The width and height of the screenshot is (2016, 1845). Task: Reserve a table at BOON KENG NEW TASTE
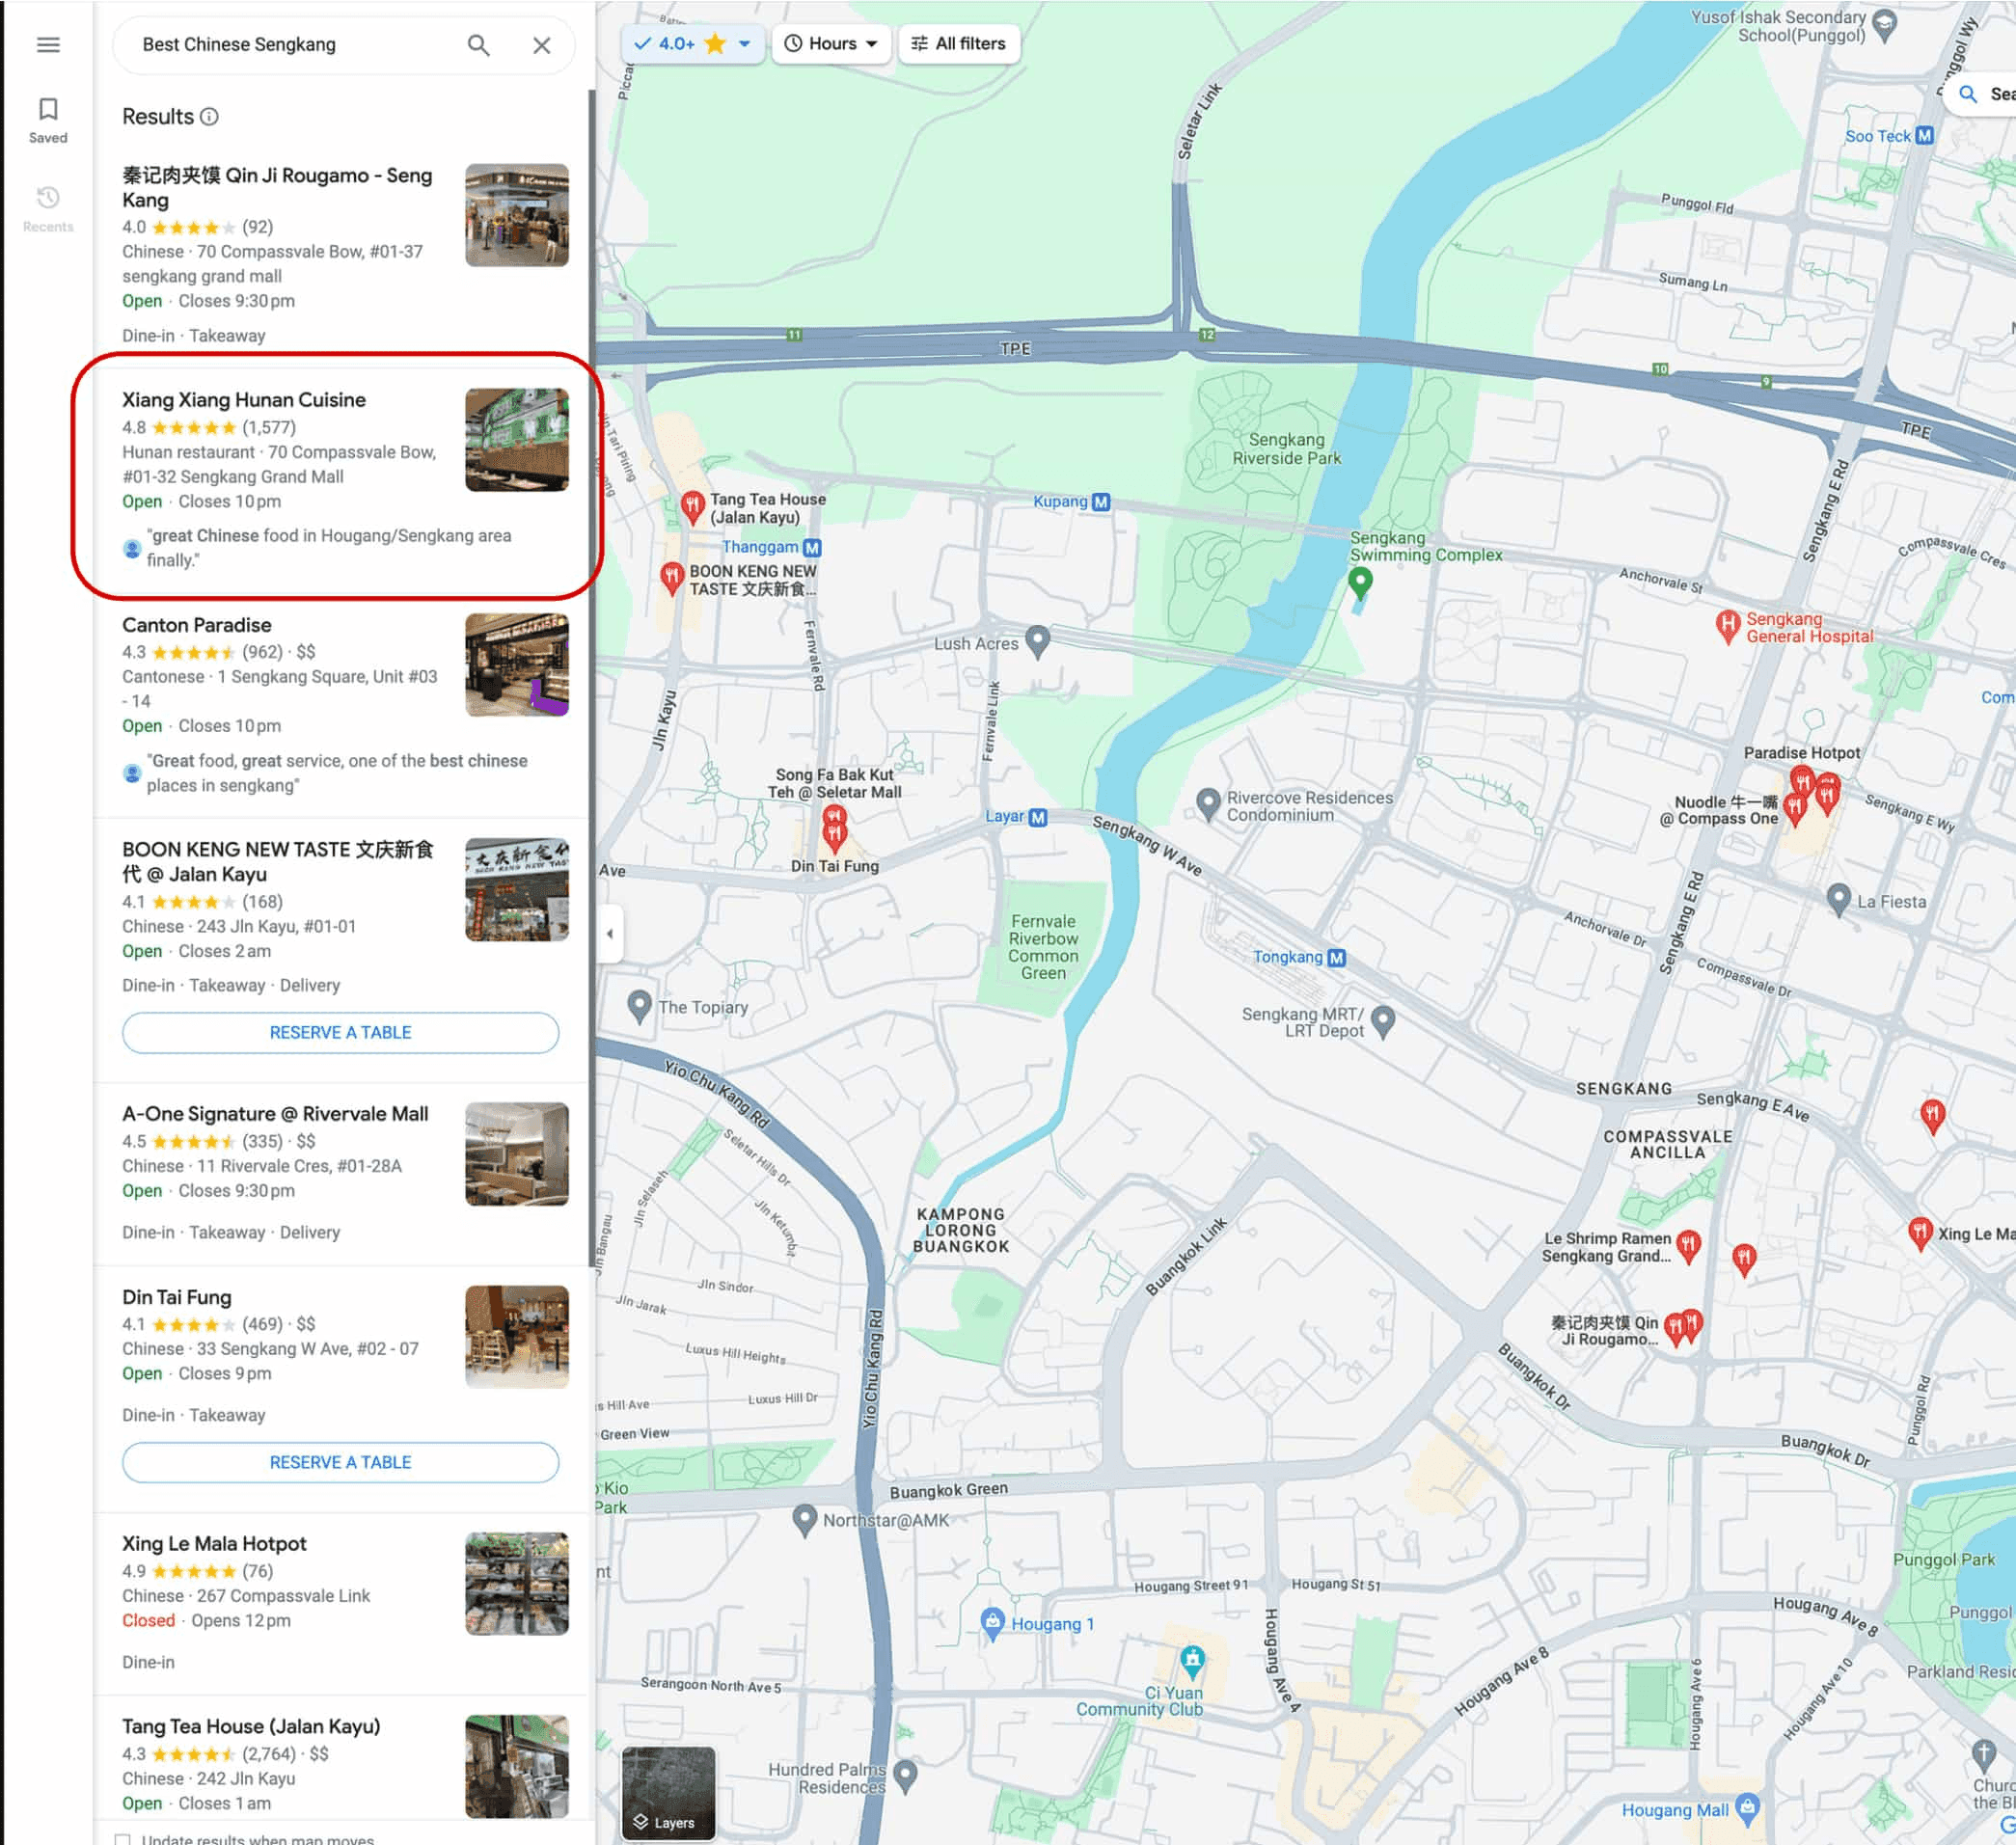coord(340,1032)
